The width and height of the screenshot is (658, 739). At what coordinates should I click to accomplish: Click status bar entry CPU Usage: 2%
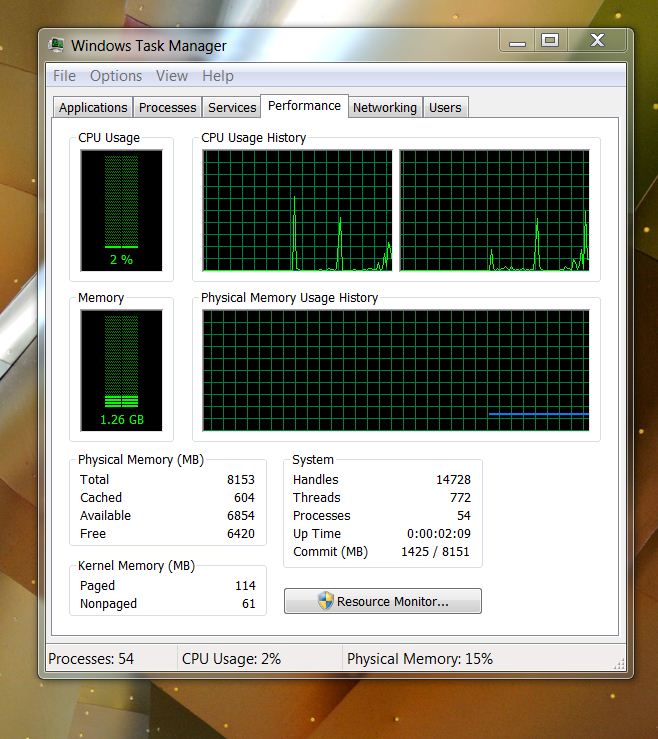231,658
